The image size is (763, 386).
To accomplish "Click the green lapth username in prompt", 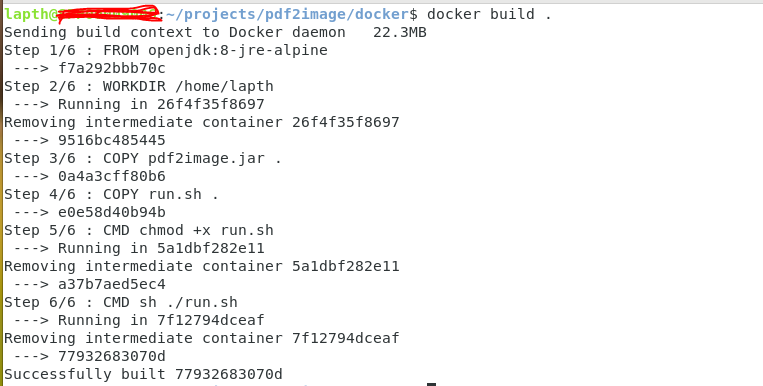I will [x=26, y=15].
